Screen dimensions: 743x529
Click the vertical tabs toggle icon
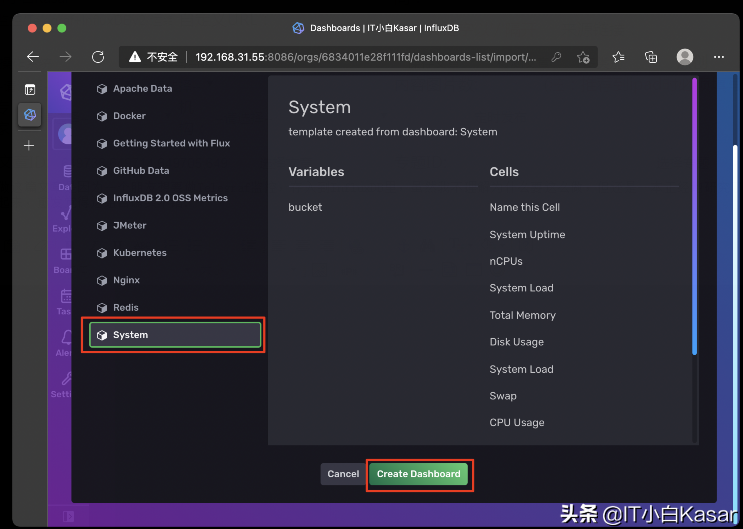pos(30,90)
